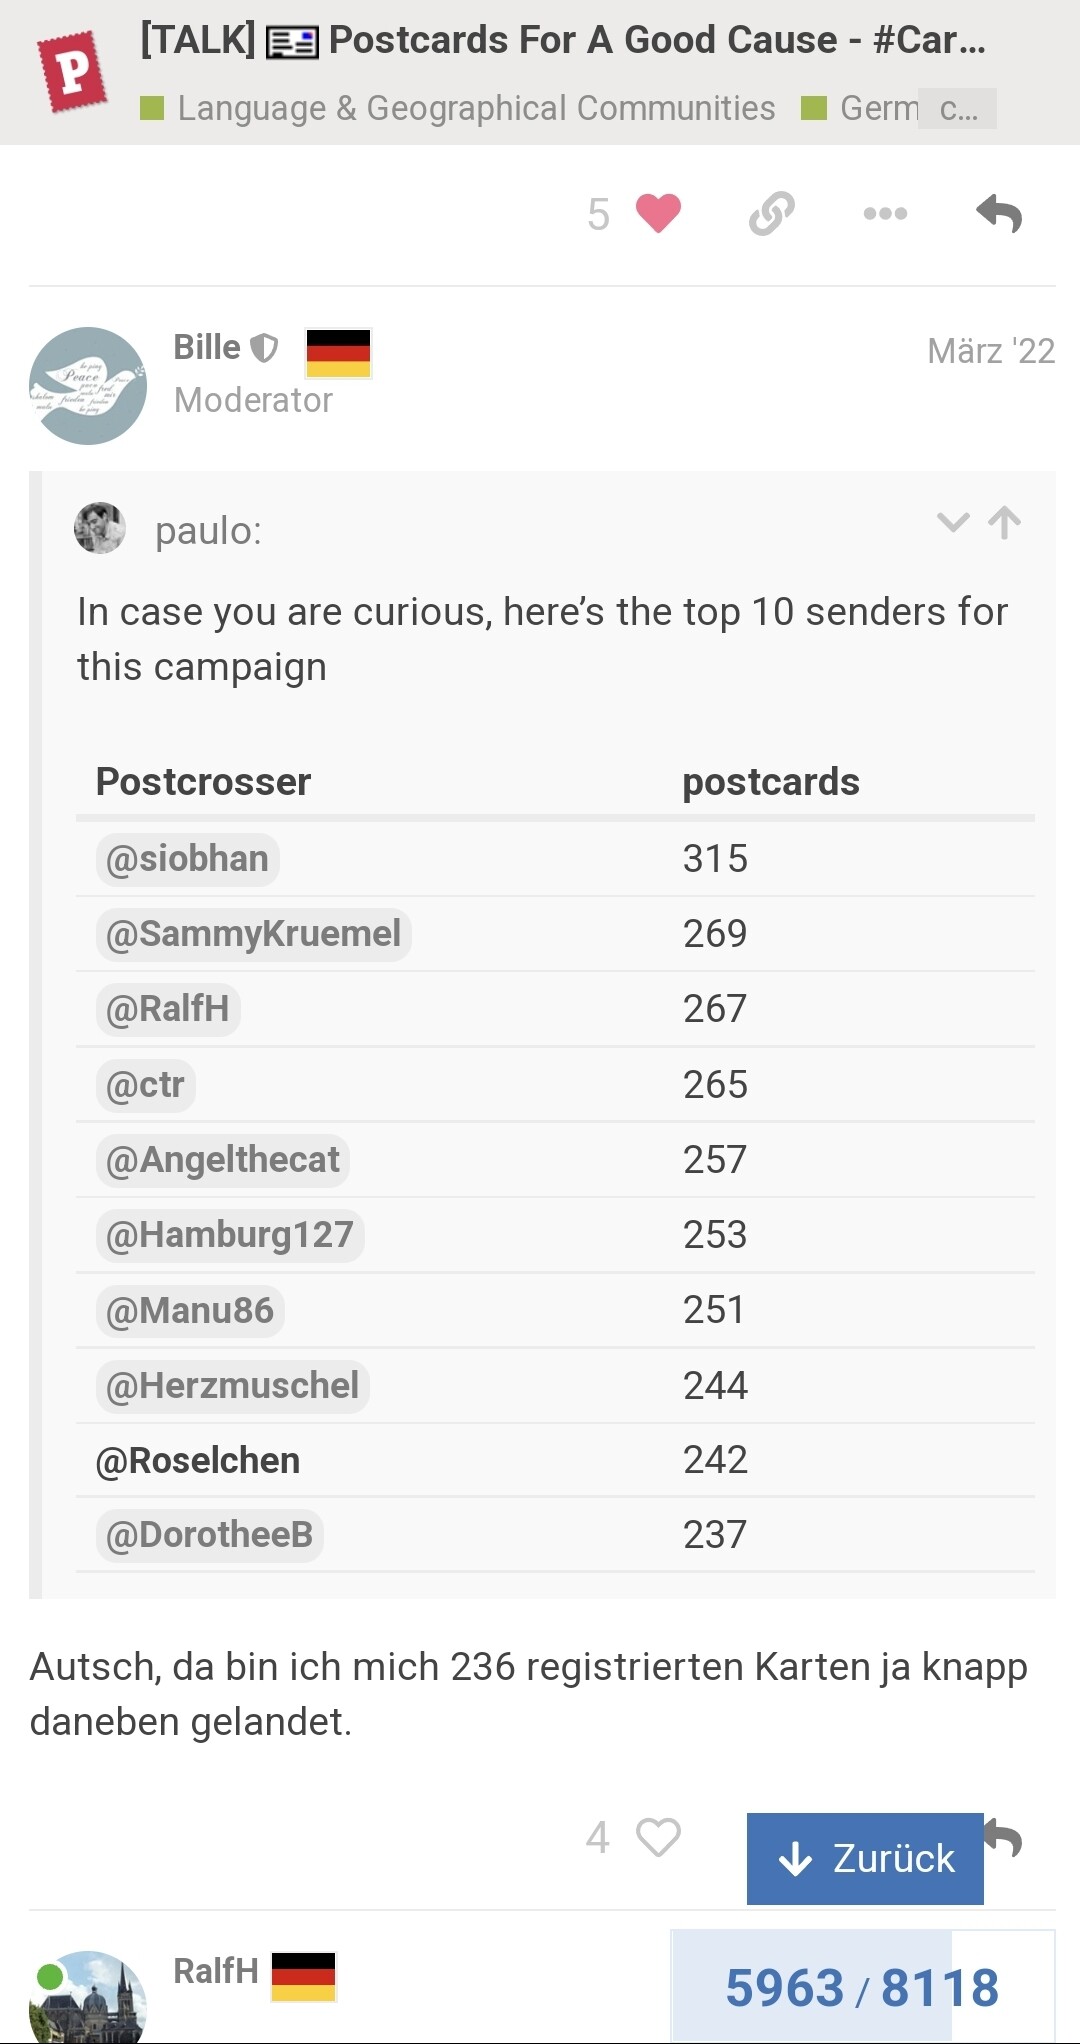Open @siobhan user mention
This screenshot has height=2044, width=1080.
(x=187, y=859)
